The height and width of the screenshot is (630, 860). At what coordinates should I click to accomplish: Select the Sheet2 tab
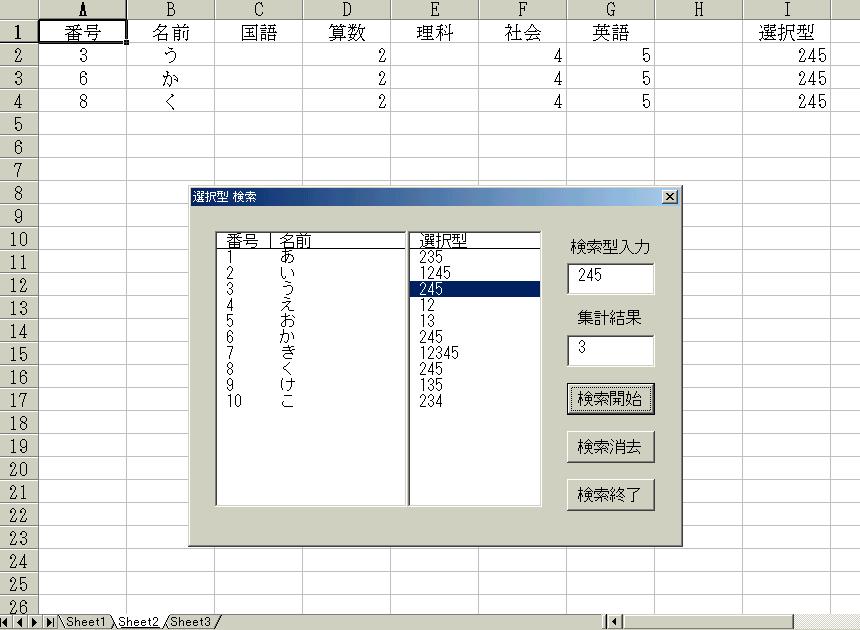point(138,622)
